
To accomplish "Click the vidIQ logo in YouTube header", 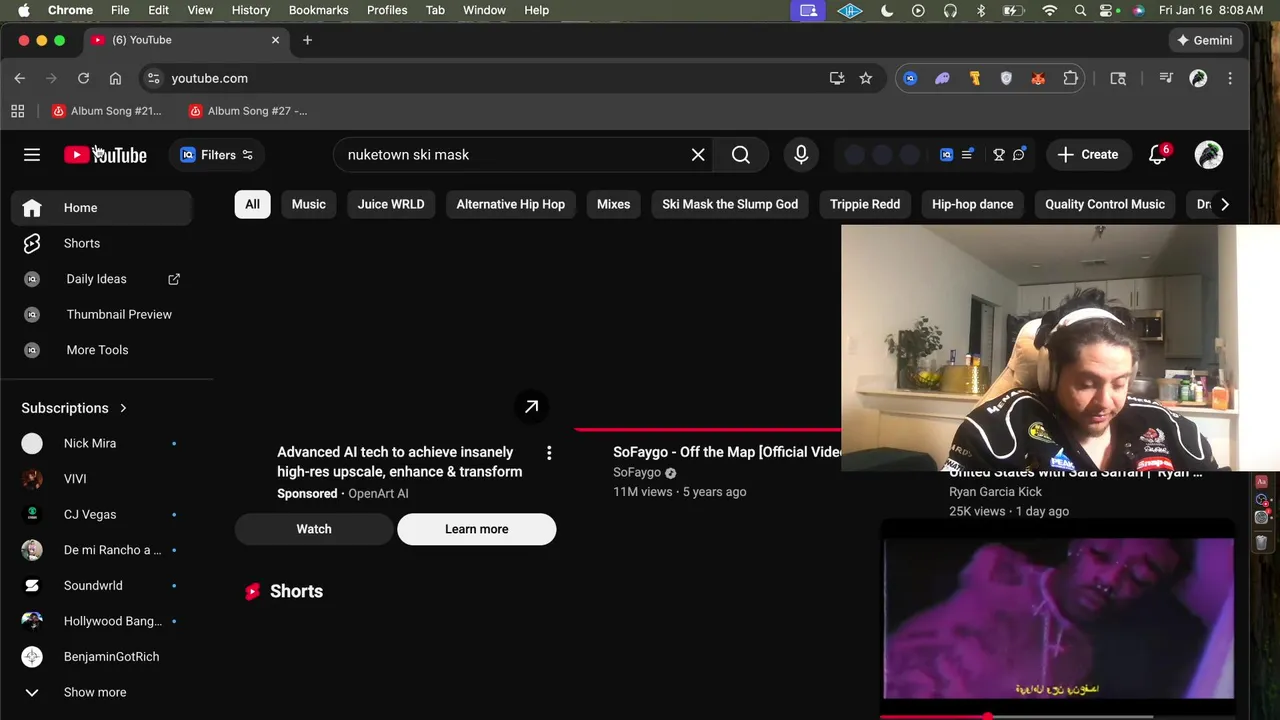I will 946,155.
